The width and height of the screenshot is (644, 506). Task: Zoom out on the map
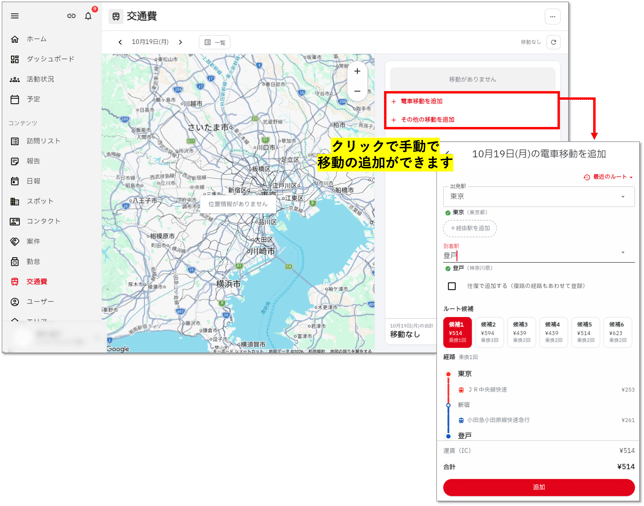(357, 91)
